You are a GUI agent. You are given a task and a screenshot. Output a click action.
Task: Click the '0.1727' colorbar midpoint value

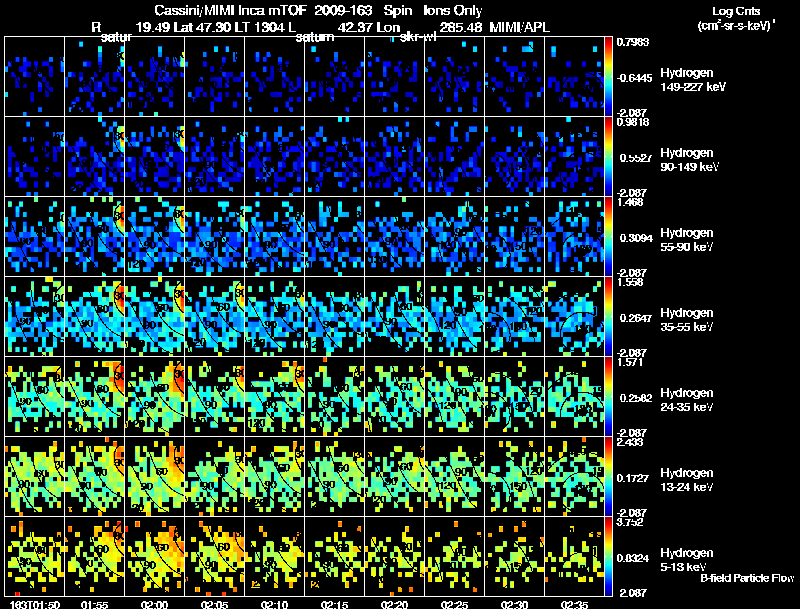point(633,478)
